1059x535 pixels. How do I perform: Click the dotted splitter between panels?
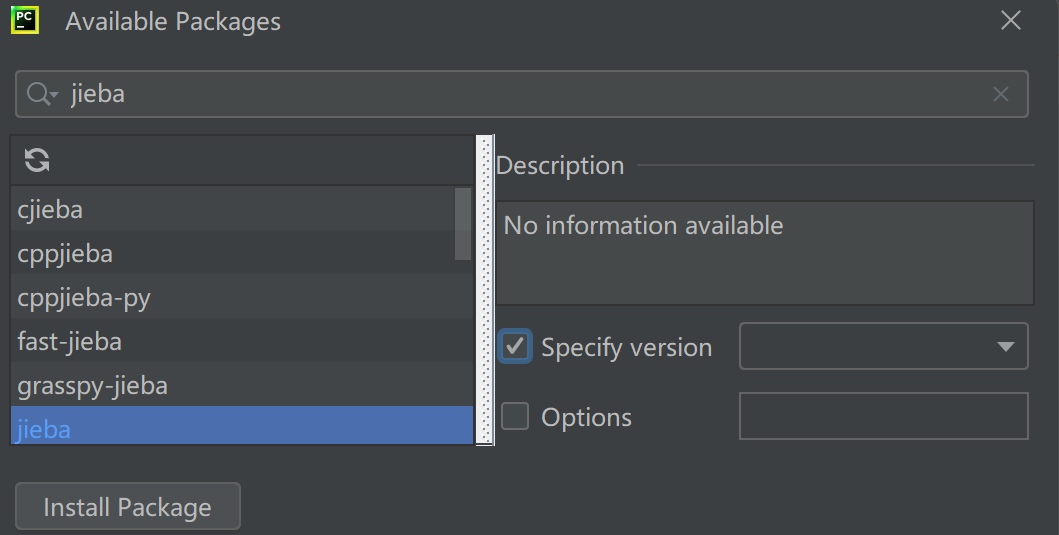(x=485, y=290)
